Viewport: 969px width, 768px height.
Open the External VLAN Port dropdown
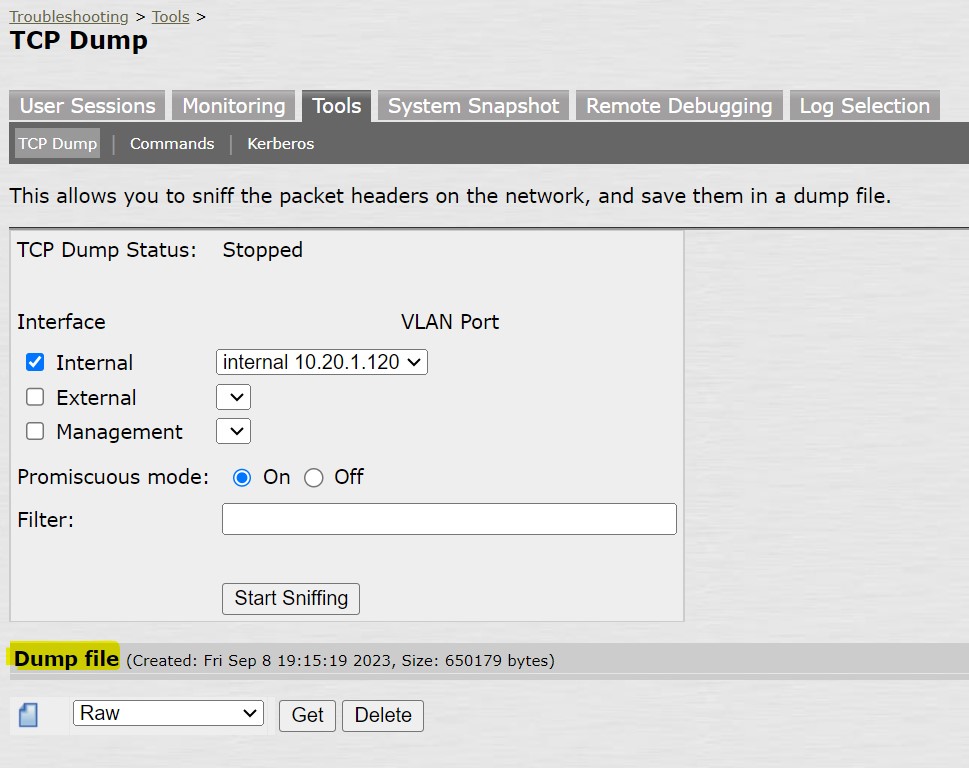tap(233, 397)
